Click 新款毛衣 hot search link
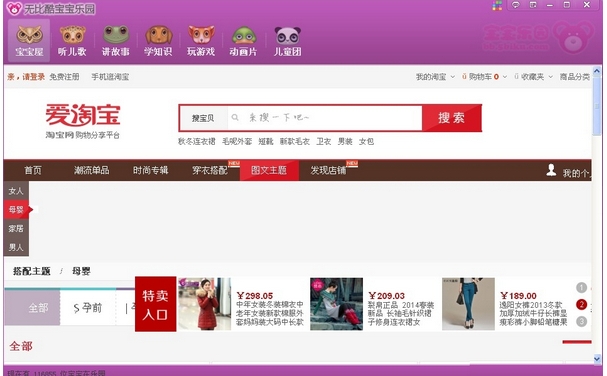The height and width of the screenshot is (376, 607). click(x=295, y=141)
